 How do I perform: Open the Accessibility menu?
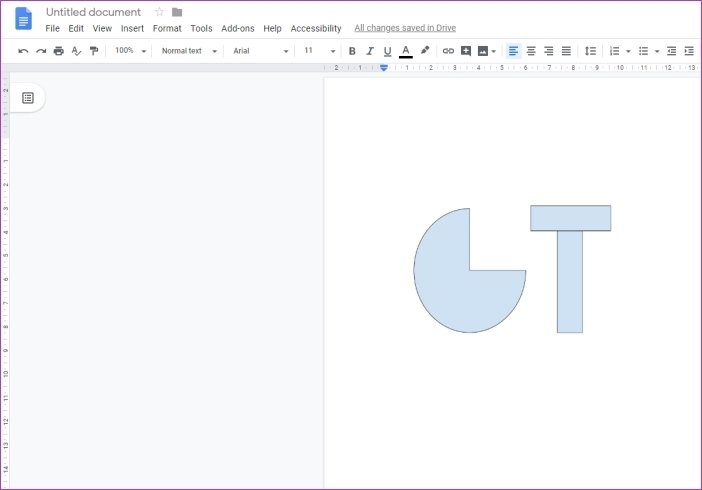316,28
